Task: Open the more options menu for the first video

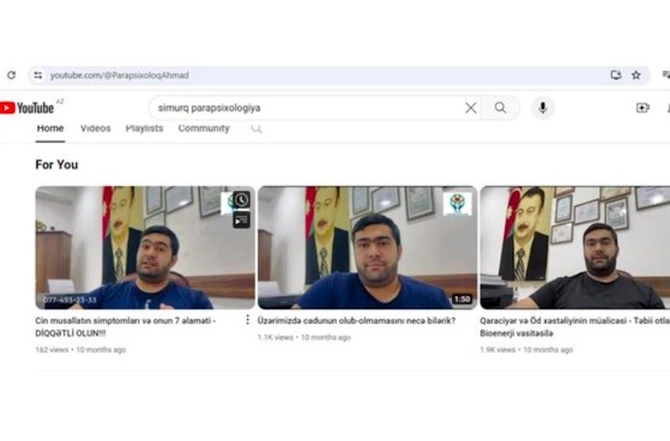Action: coord(247,320)
